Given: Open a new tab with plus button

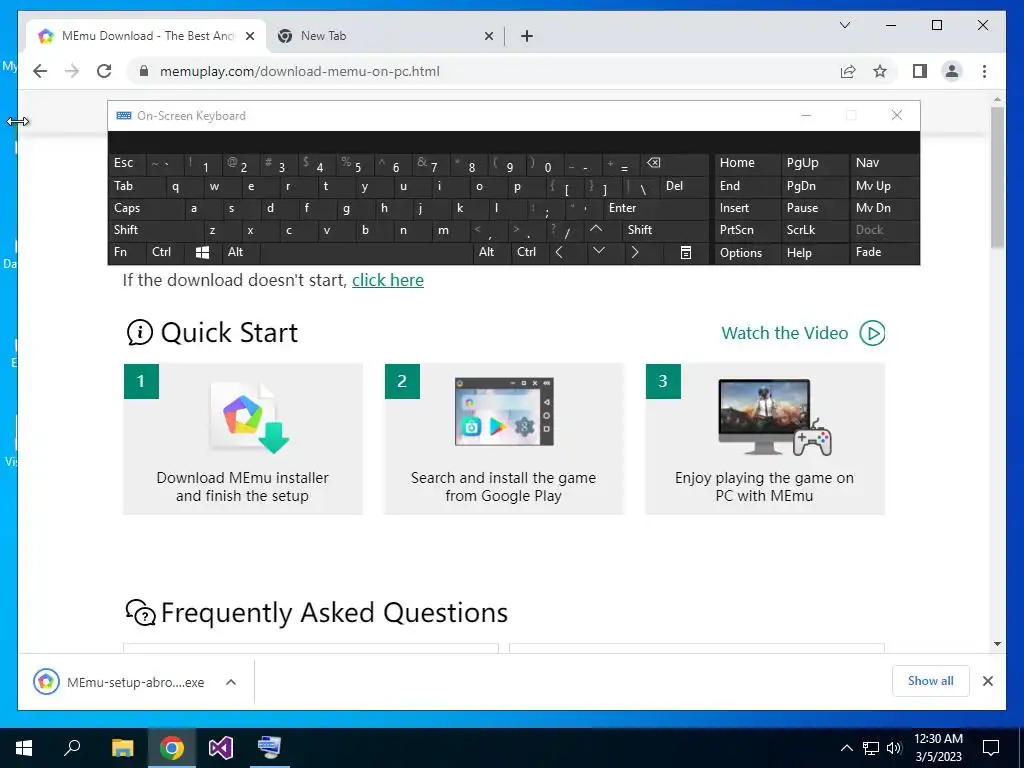Looking at the screenshot, I should pyautogui.click(x=527, y=36).
